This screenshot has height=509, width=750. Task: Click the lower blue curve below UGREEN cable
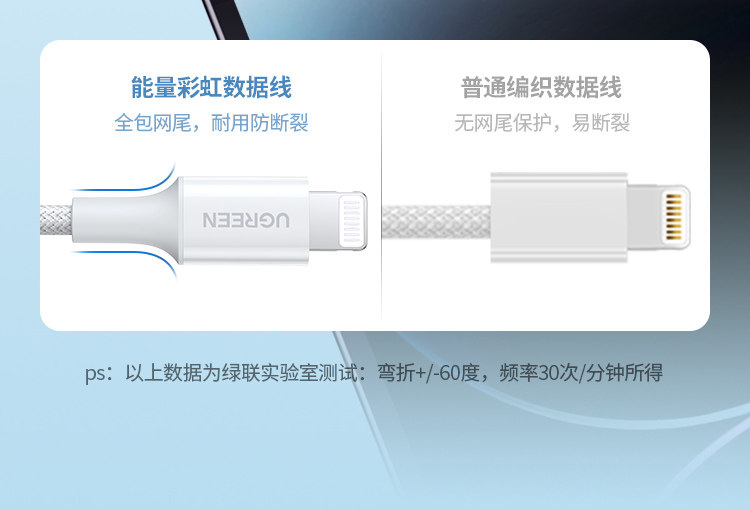click(127, 261)
